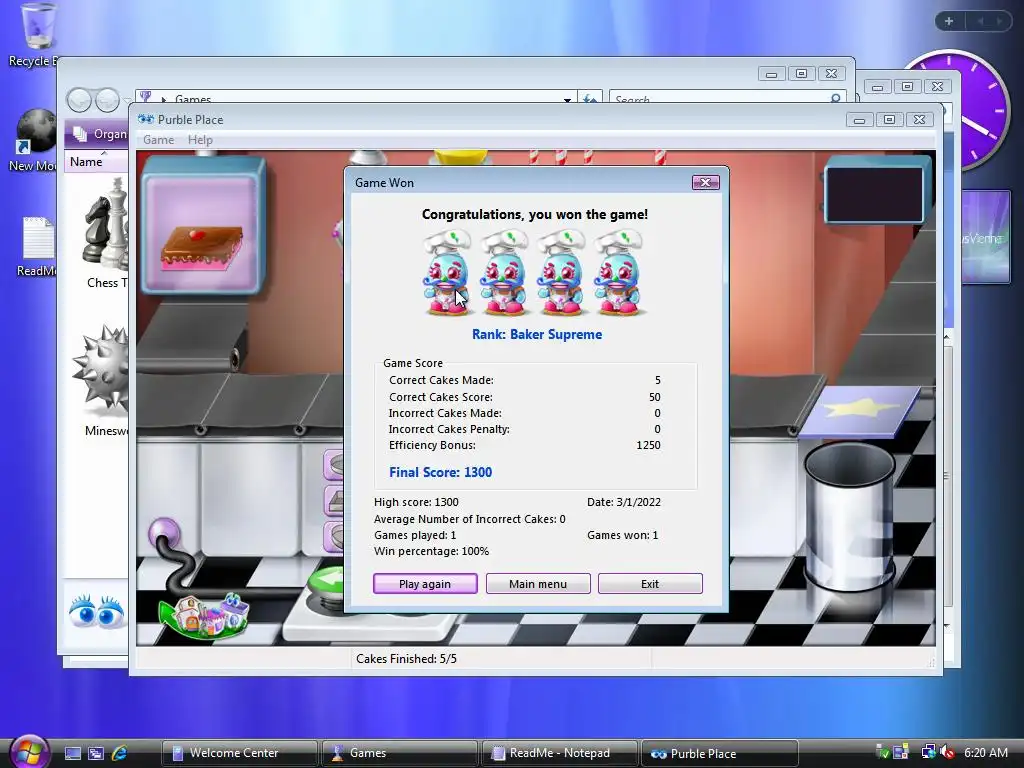
Task: Click the Rank: Baker Supreme text
Action: [x=537, y=334]
